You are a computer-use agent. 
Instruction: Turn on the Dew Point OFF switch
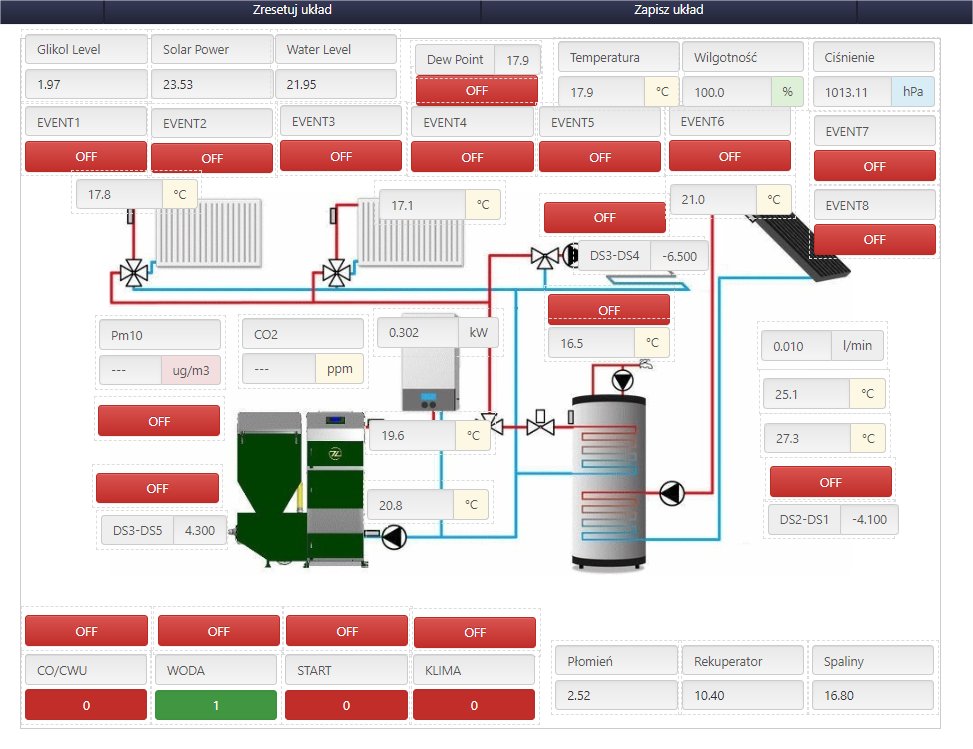click(476, 90)
